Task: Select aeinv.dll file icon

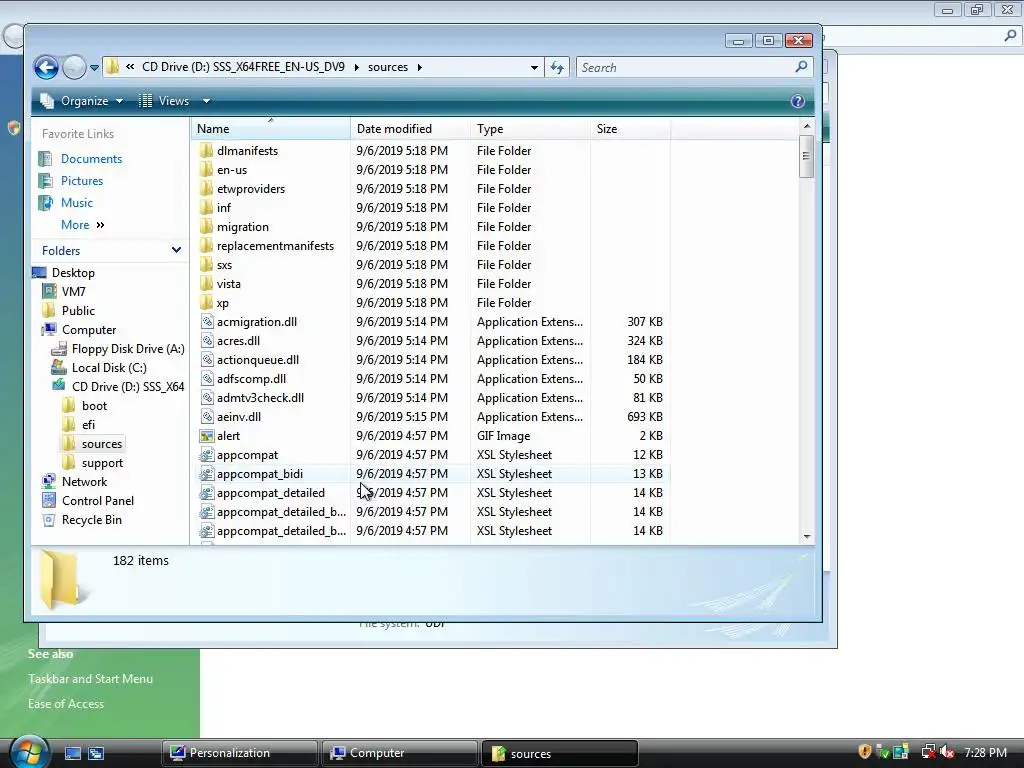Action: click(x=206, y=417)
